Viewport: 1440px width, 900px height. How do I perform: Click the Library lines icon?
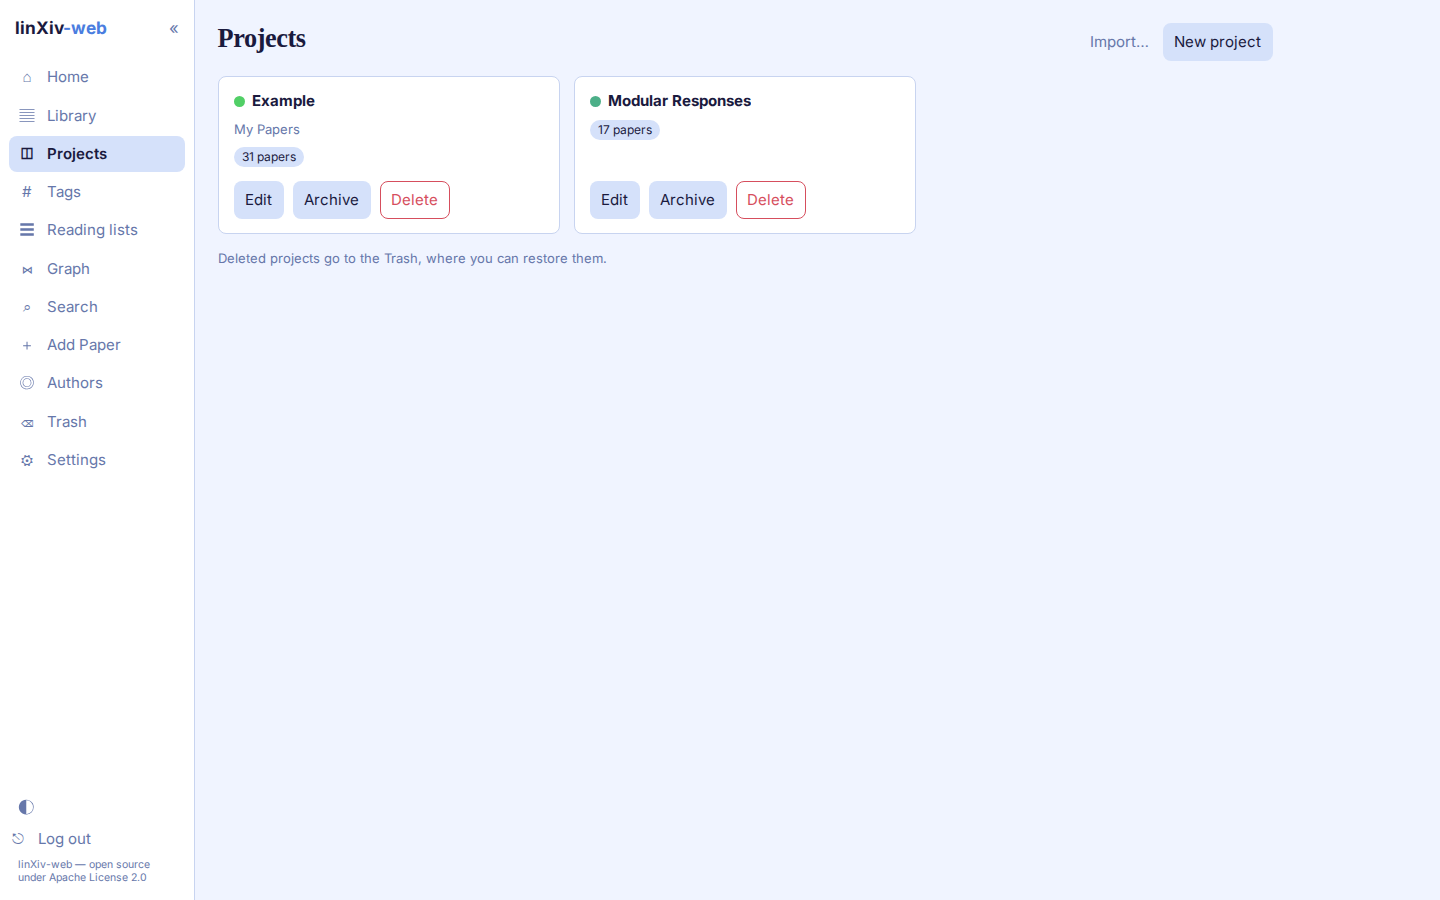pos(27,116)
